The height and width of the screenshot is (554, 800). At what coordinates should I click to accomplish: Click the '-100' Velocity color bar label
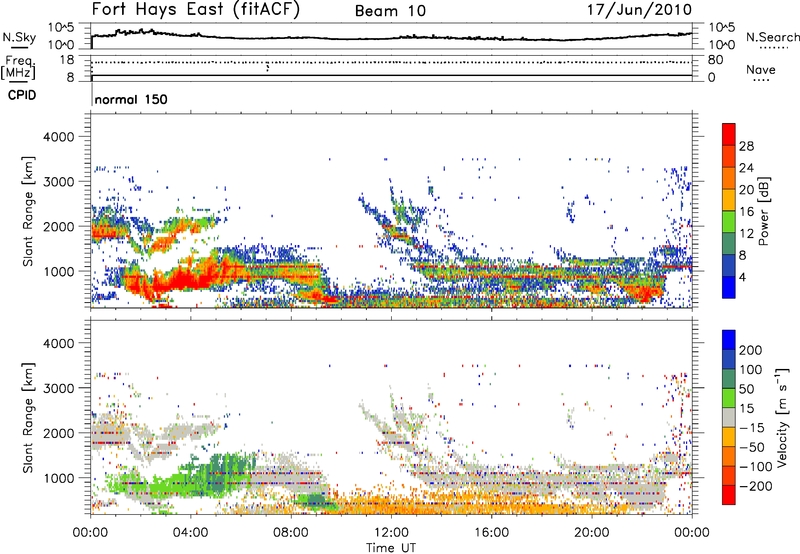755,467
